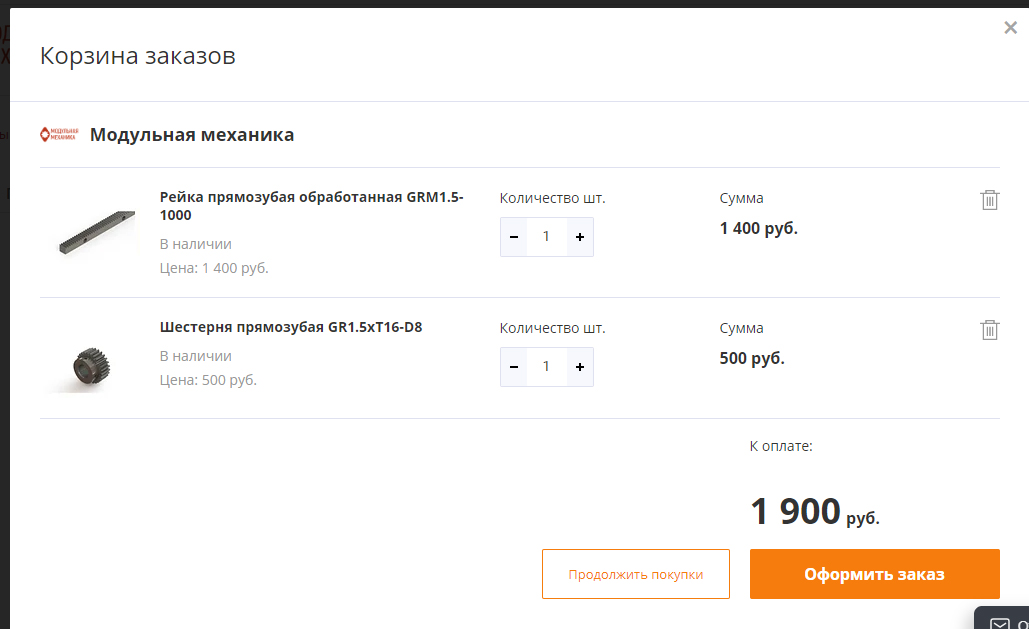
Task: Delete the GRM1.5-1000 rack from cart
Action: 989,199
